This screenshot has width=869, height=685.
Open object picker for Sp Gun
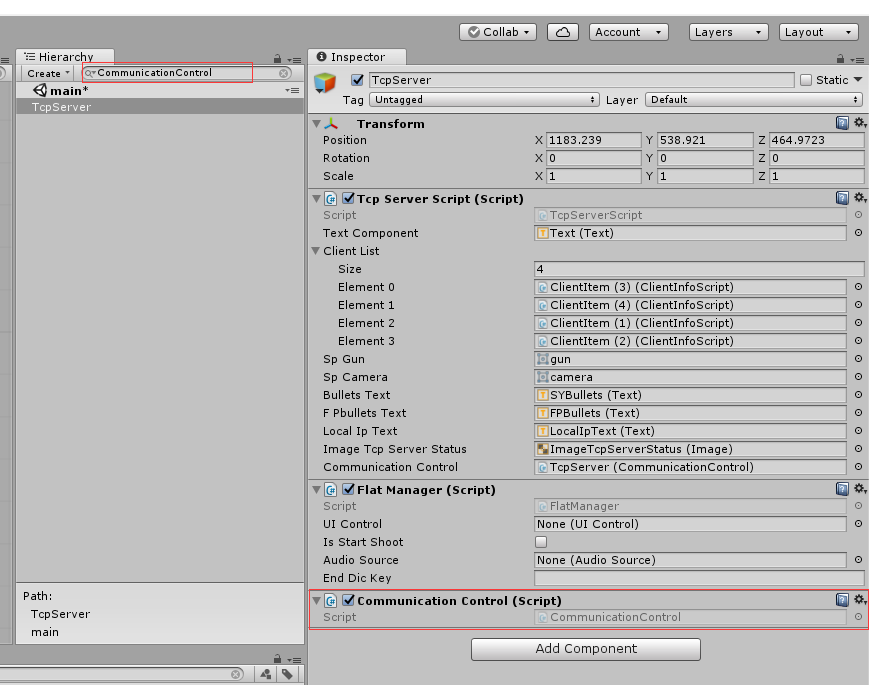click(858, 359)
